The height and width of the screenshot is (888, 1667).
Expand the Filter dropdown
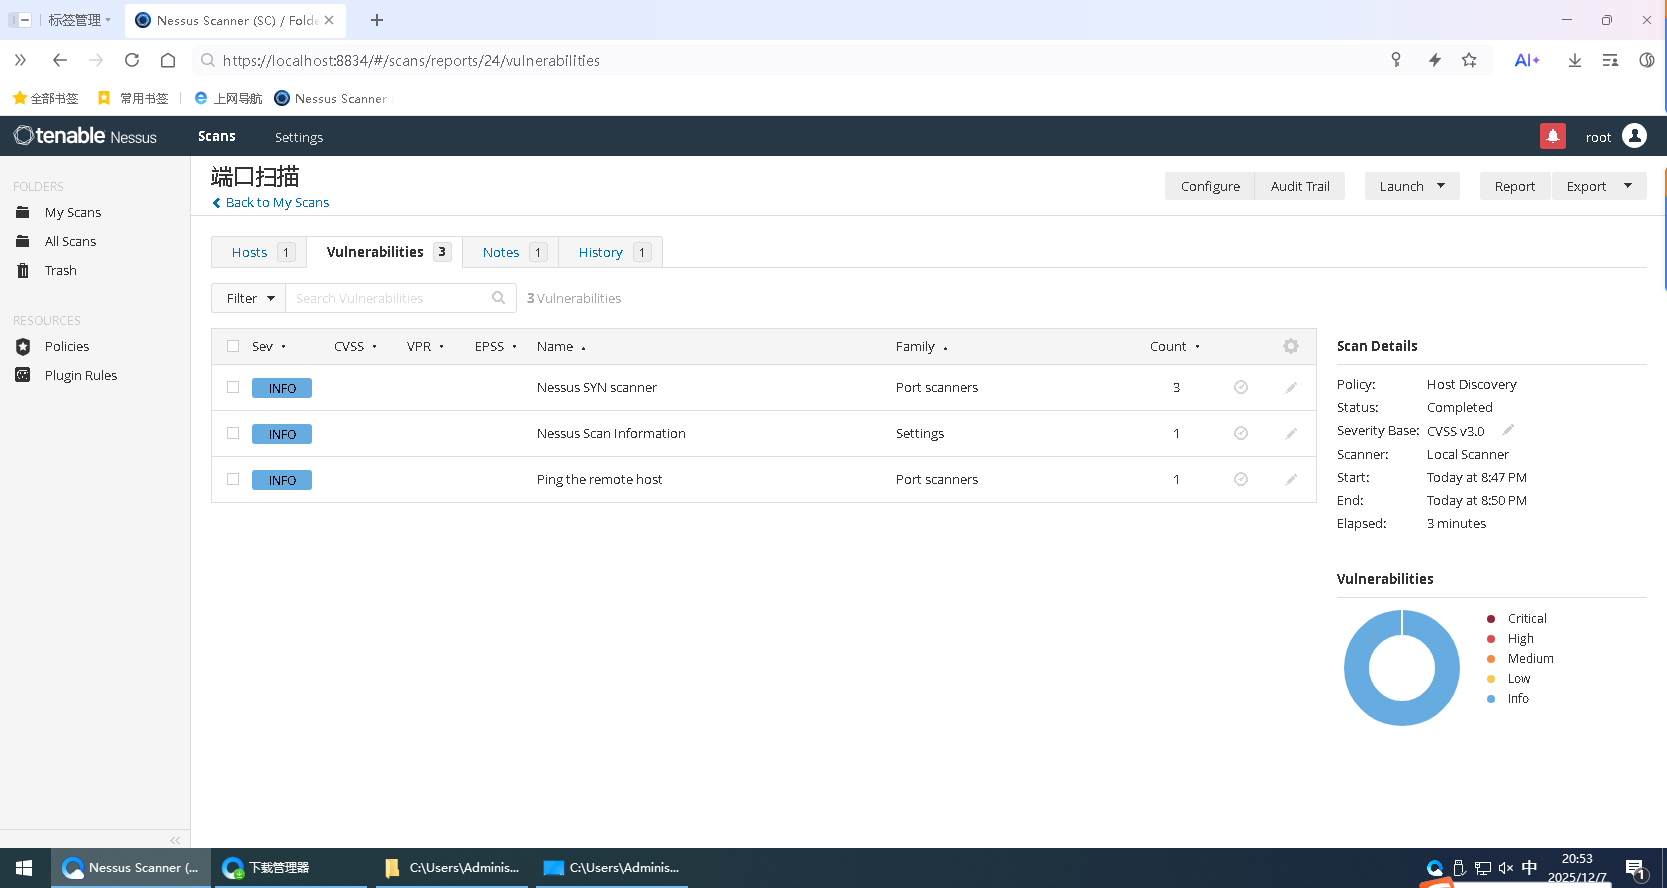[249, 298]
